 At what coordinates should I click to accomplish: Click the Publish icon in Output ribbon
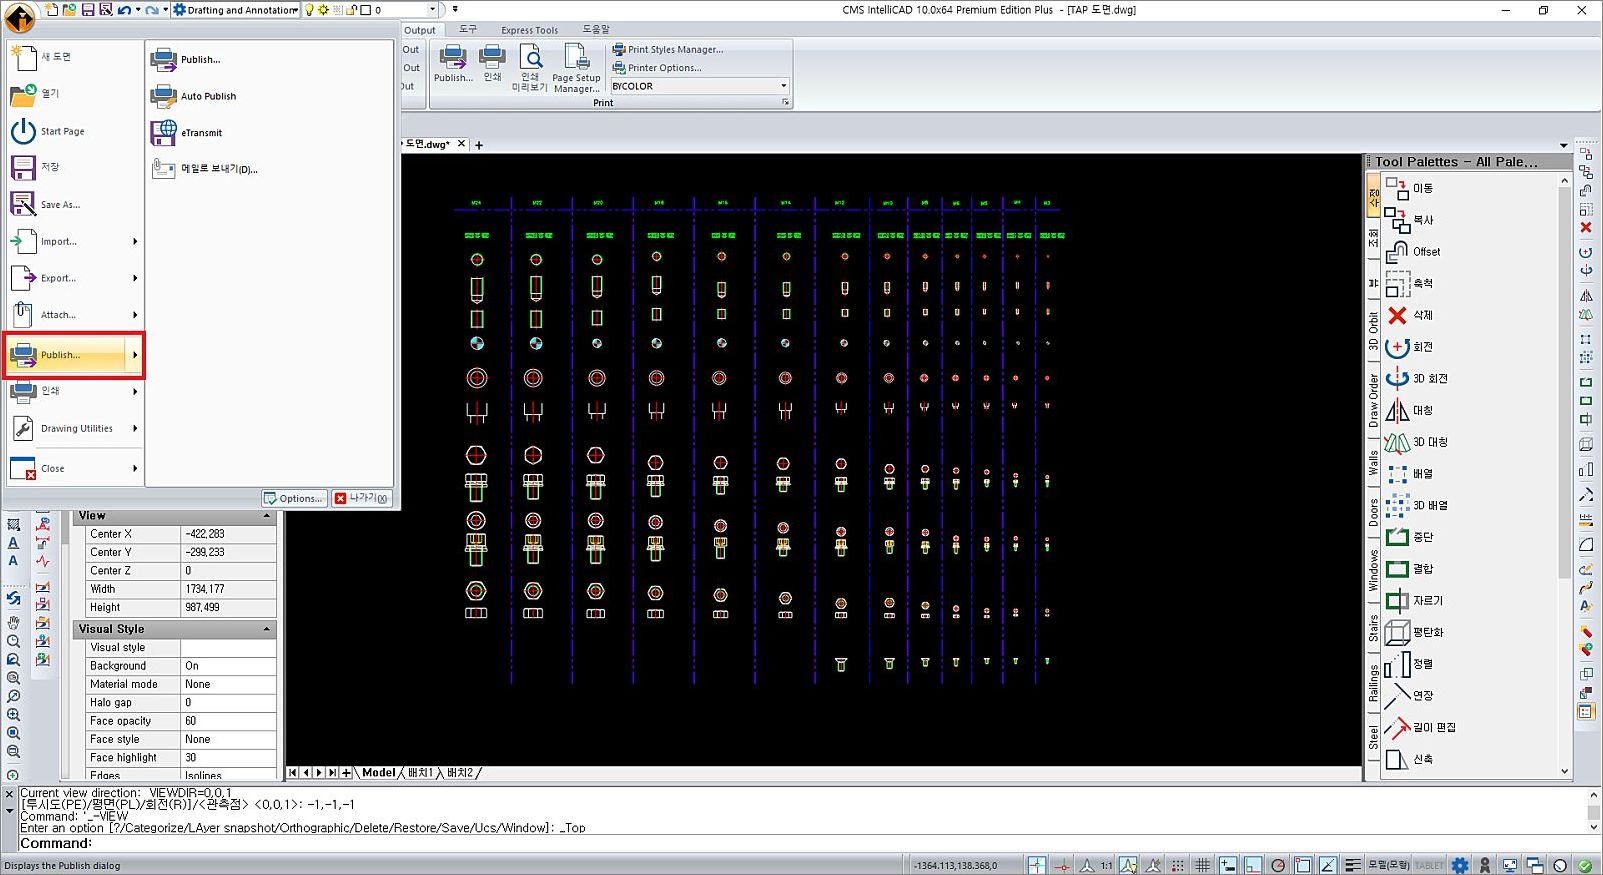(453, 64)
